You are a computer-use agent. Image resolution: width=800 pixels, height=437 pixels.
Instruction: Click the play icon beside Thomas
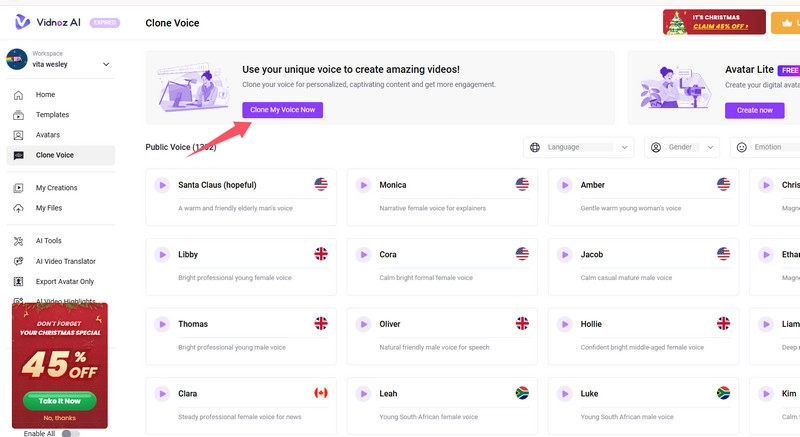[x=161, y=324]
